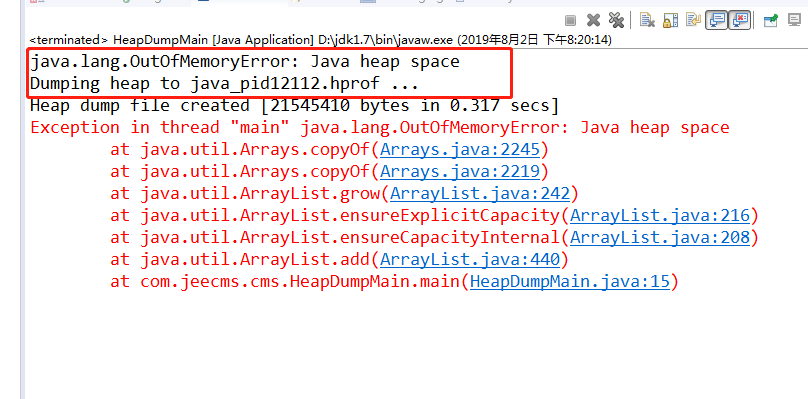Follow the ArrayList.java:216 link

click(660, 215)
